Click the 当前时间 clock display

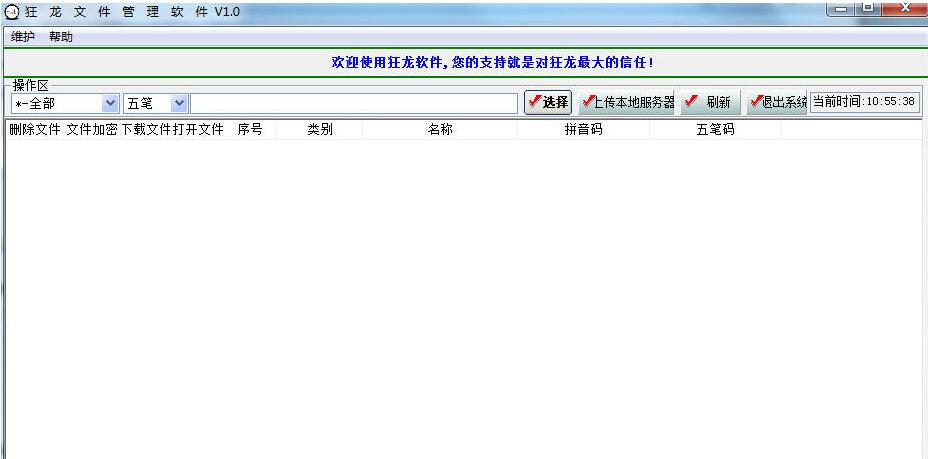coord(864,101)
